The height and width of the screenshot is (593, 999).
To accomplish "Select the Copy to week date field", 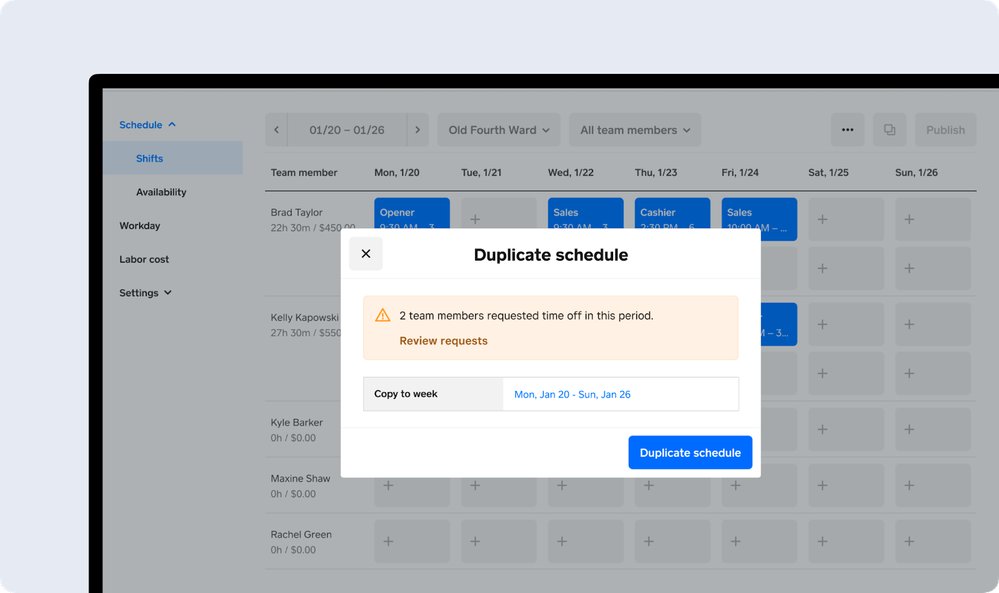I will [620, 394].
